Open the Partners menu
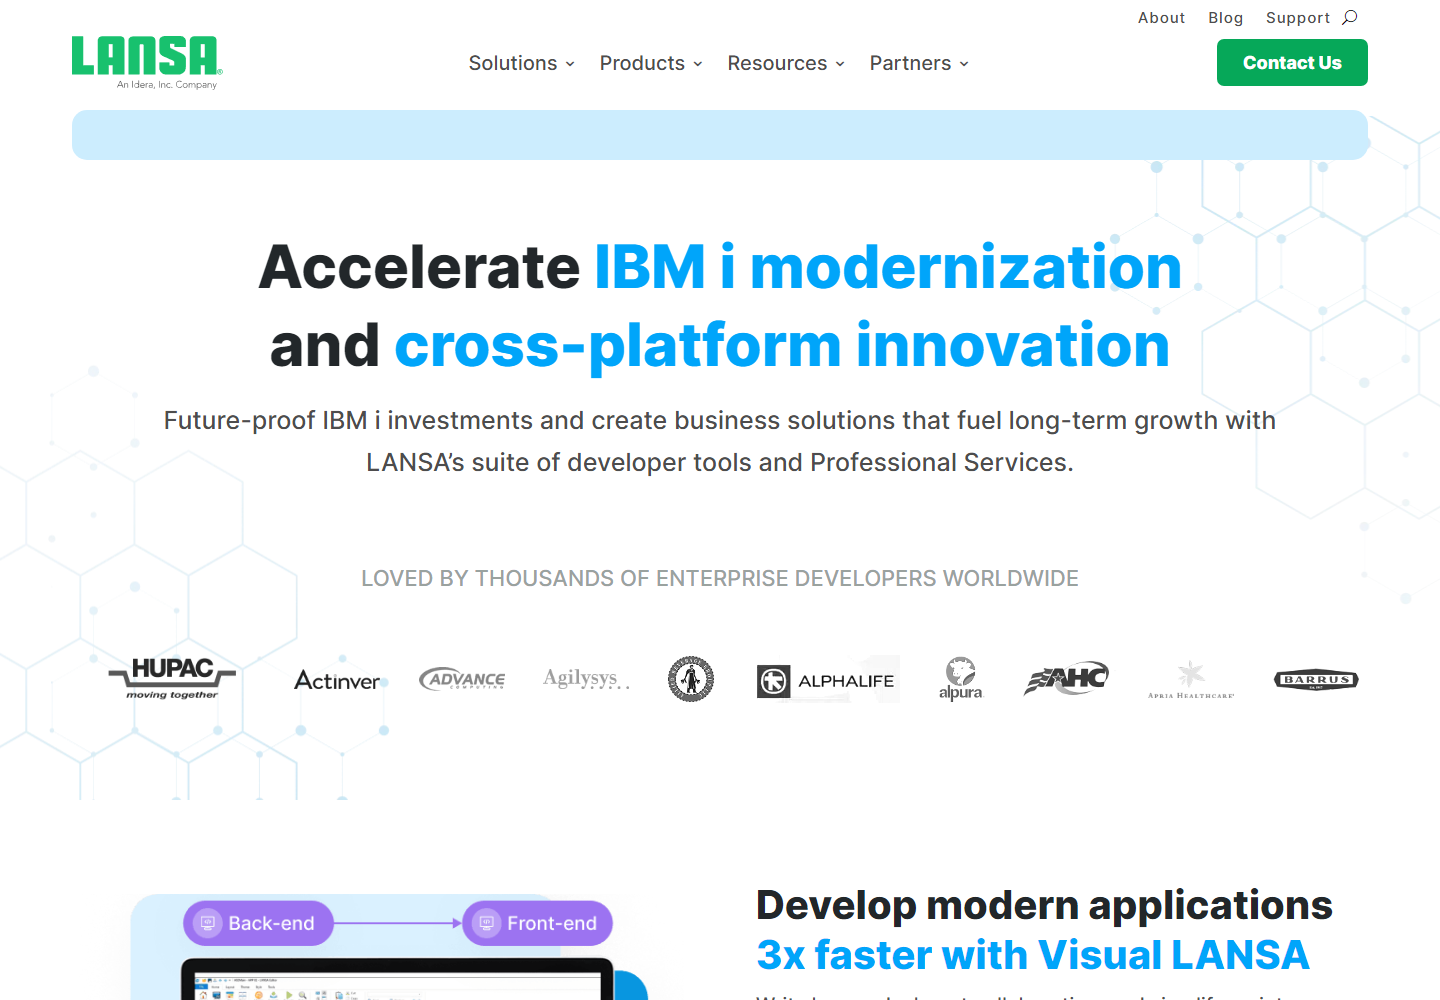Viewport: 1440px width, 1000px height. [919, 63]
